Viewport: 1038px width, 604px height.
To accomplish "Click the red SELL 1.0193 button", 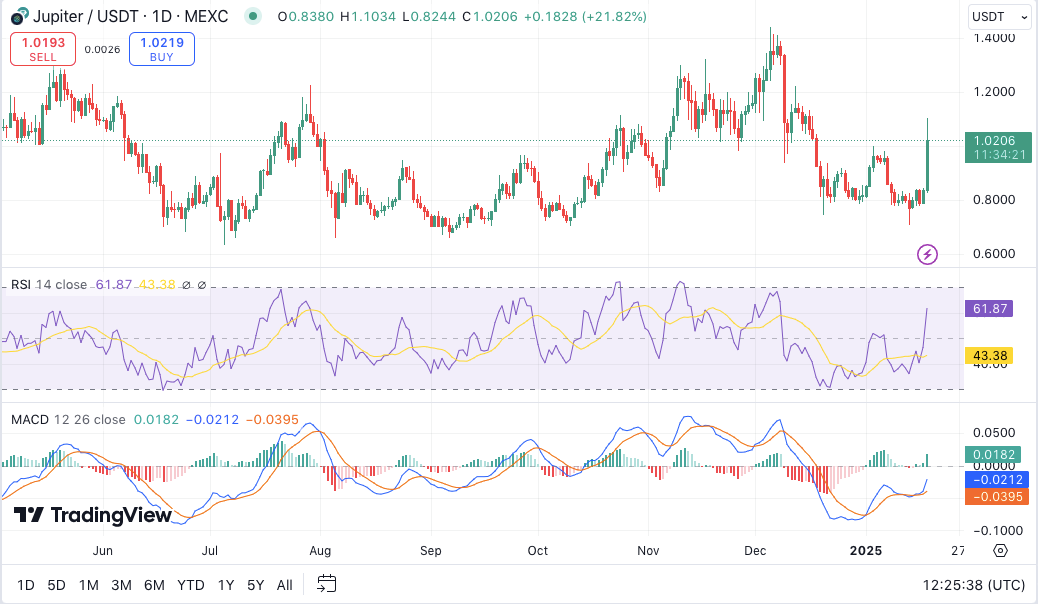I will (x=43, y=49).
